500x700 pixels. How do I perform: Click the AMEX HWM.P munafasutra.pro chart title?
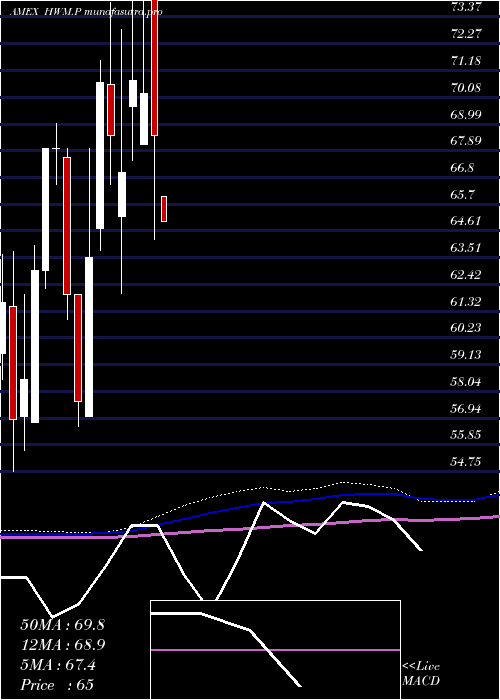[86, 12]
